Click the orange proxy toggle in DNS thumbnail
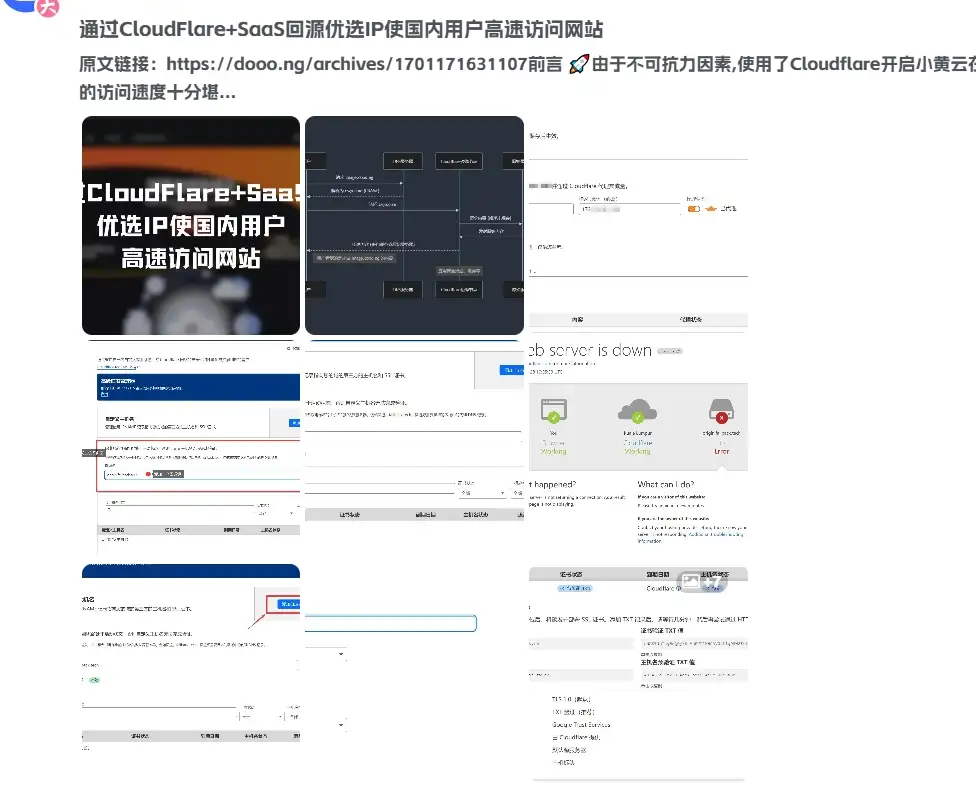Viewport: 976px width, 786px height. coord(694,209)
